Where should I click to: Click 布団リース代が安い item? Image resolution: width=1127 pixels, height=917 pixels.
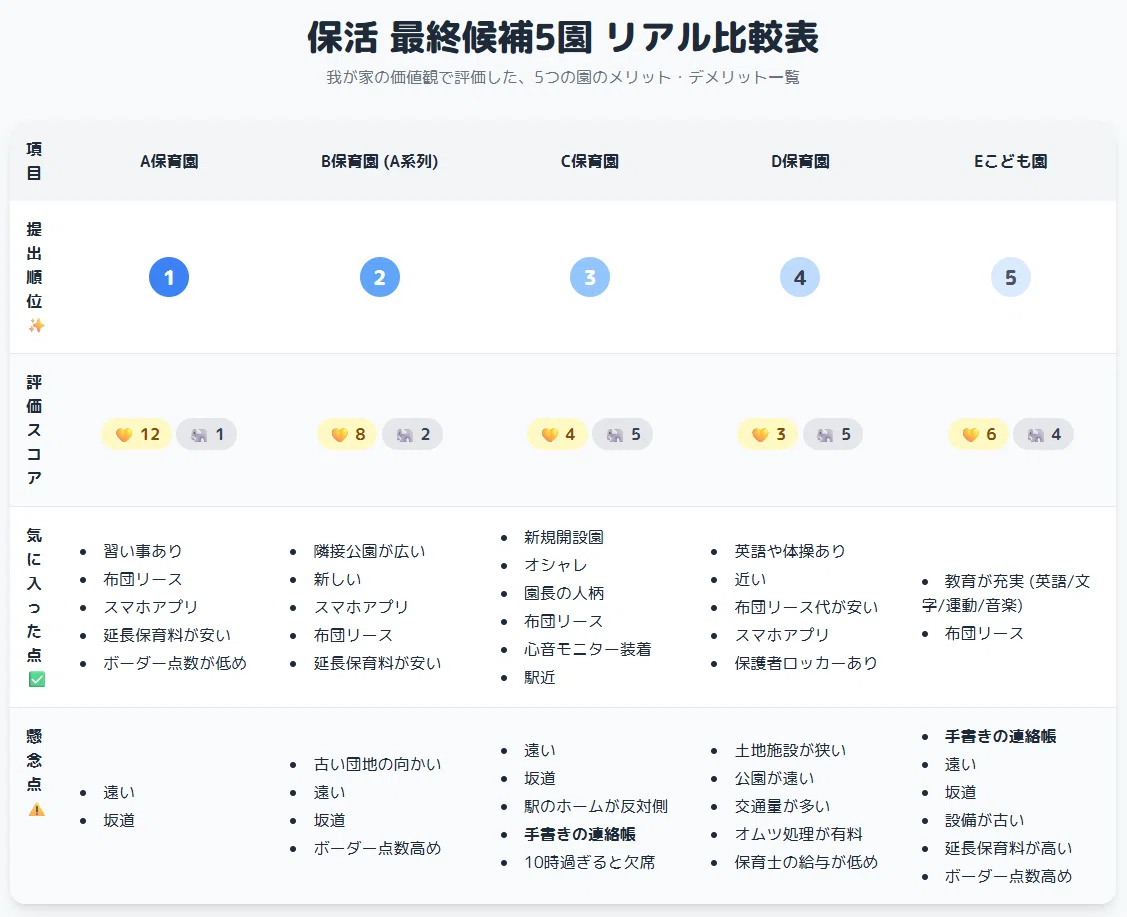click(x=806, y=607)
